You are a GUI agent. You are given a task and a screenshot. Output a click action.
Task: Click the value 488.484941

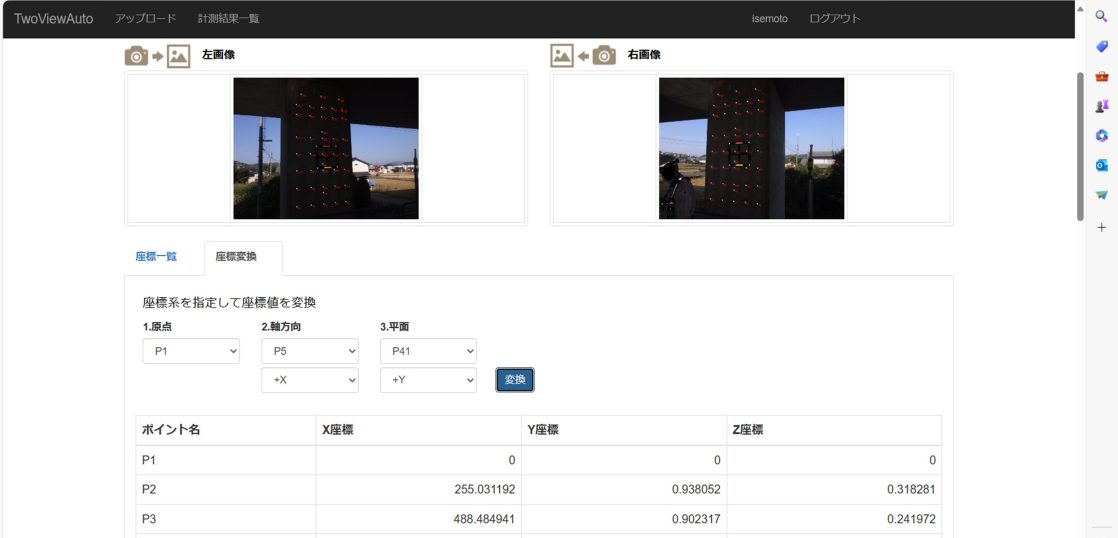pyautogui.click(x=485, y=519)
